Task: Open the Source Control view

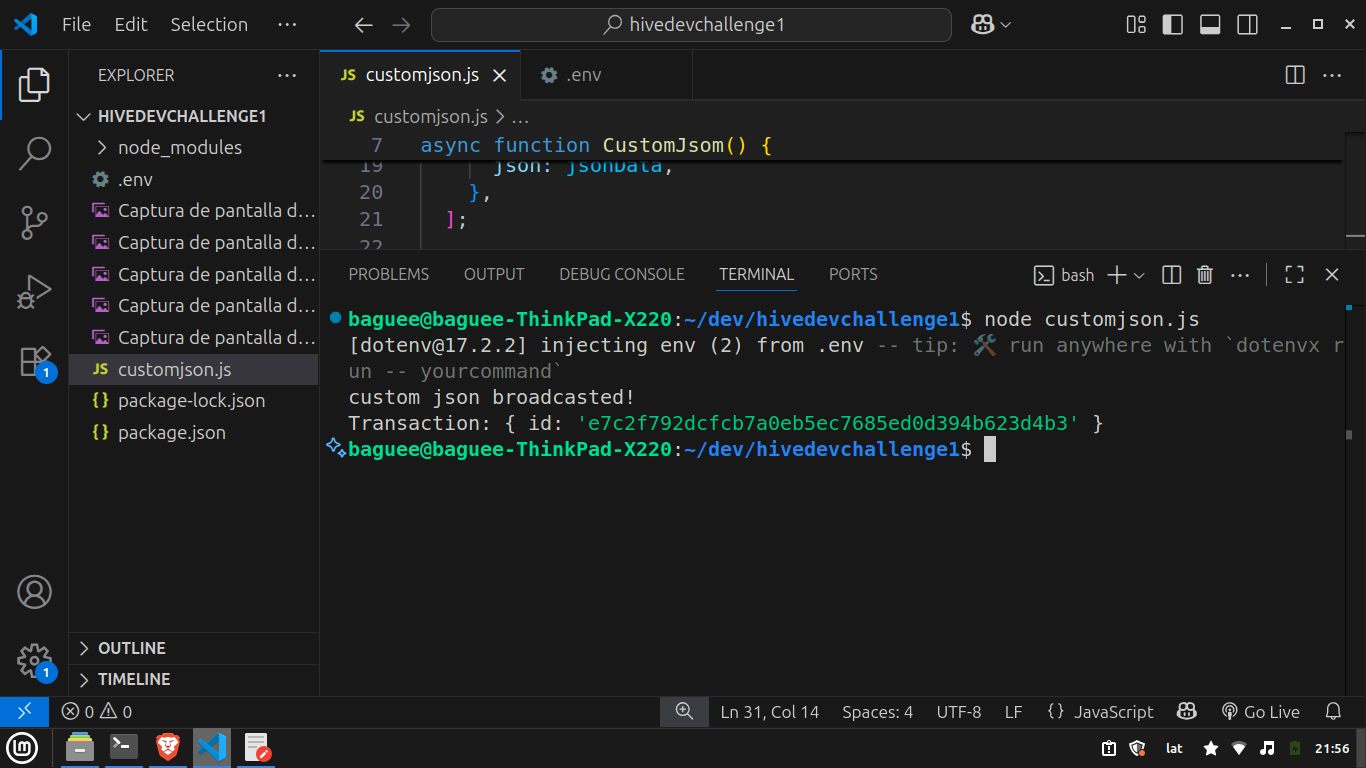Action: coord(34,223)
